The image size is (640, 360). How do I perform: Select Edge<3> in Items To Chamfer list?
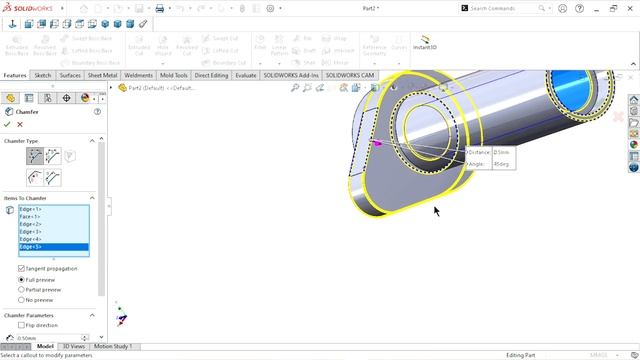pyautogui.click(x=54, y=231)
